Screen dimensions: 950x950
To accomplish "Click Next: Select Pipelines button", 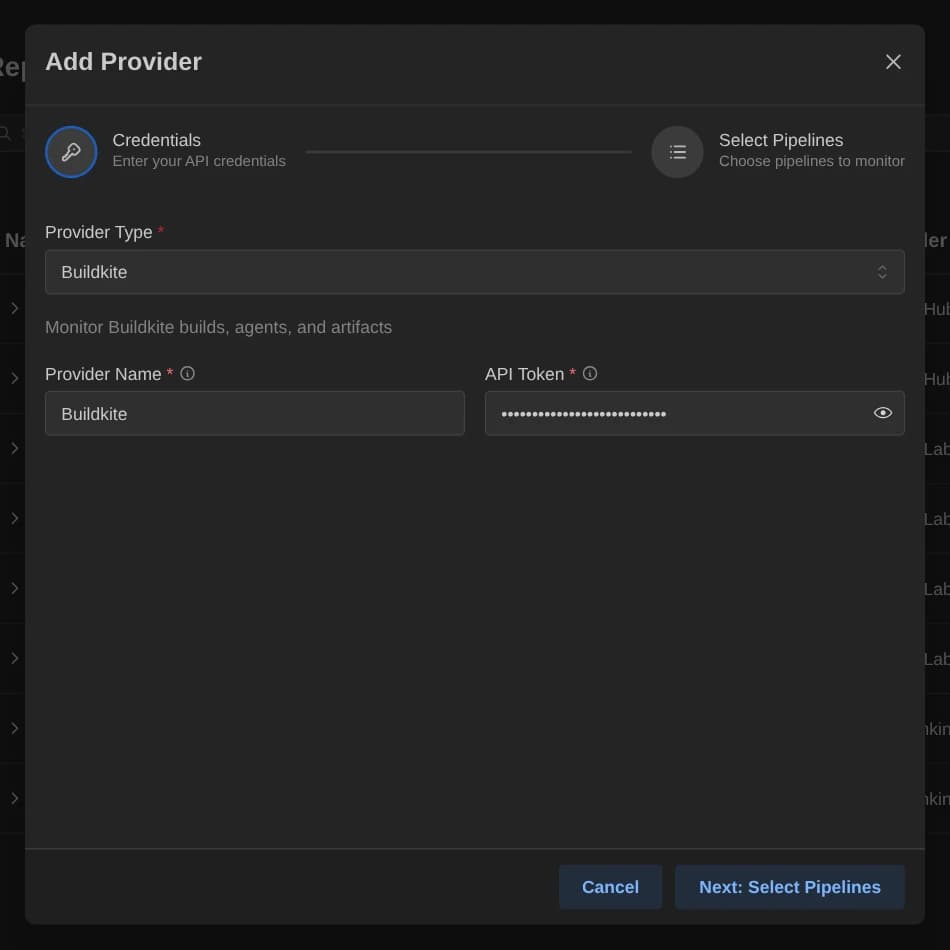I will pyautogui.click(x=789, y=886).
